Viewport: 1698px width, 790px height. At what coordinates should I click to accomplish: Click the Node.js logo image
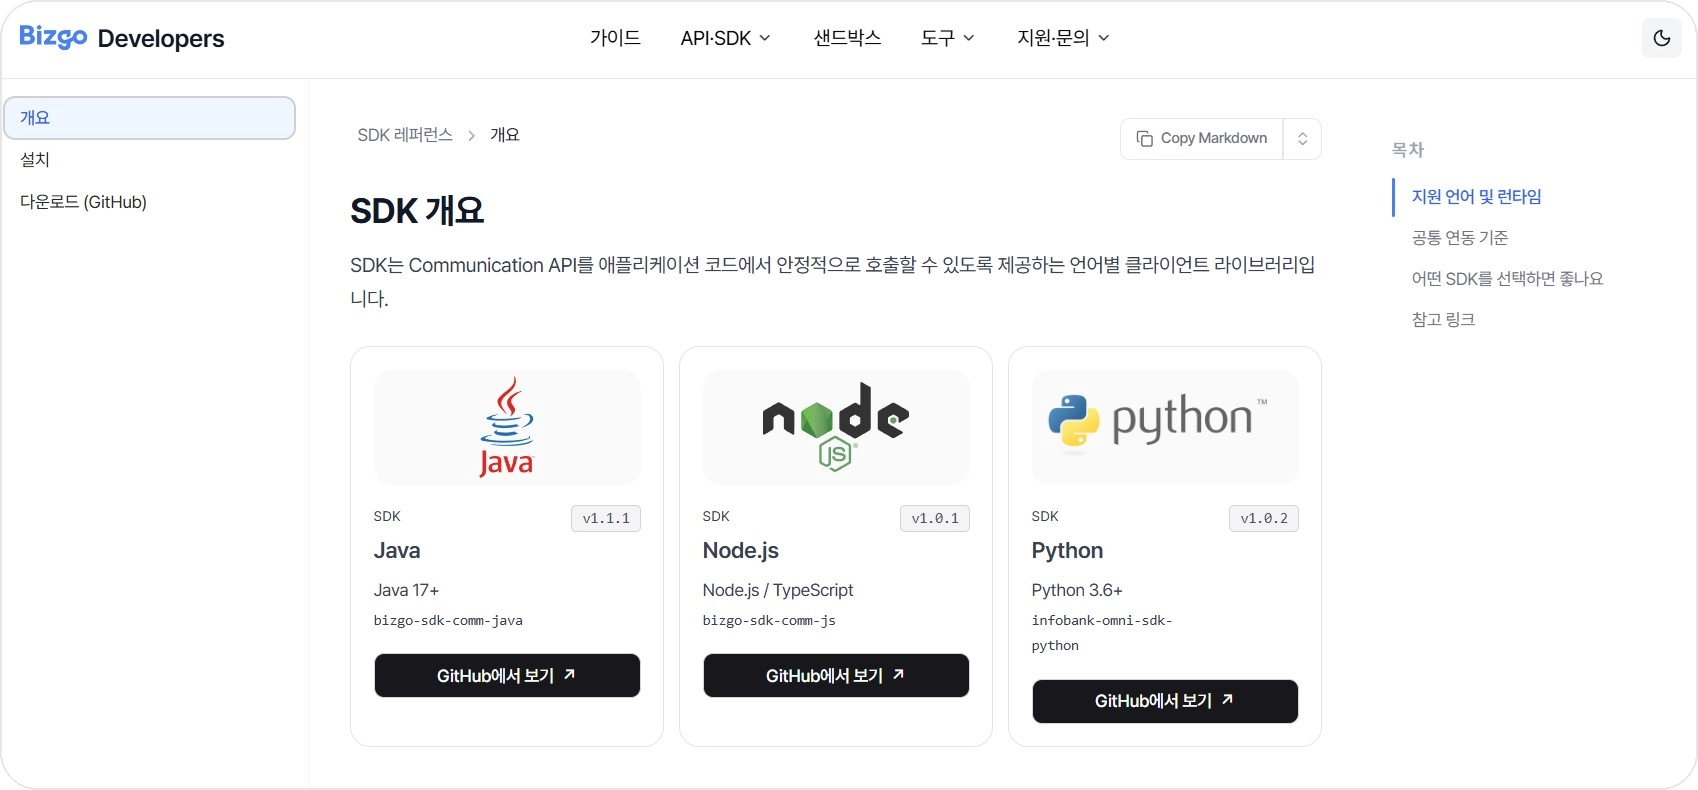836,427
